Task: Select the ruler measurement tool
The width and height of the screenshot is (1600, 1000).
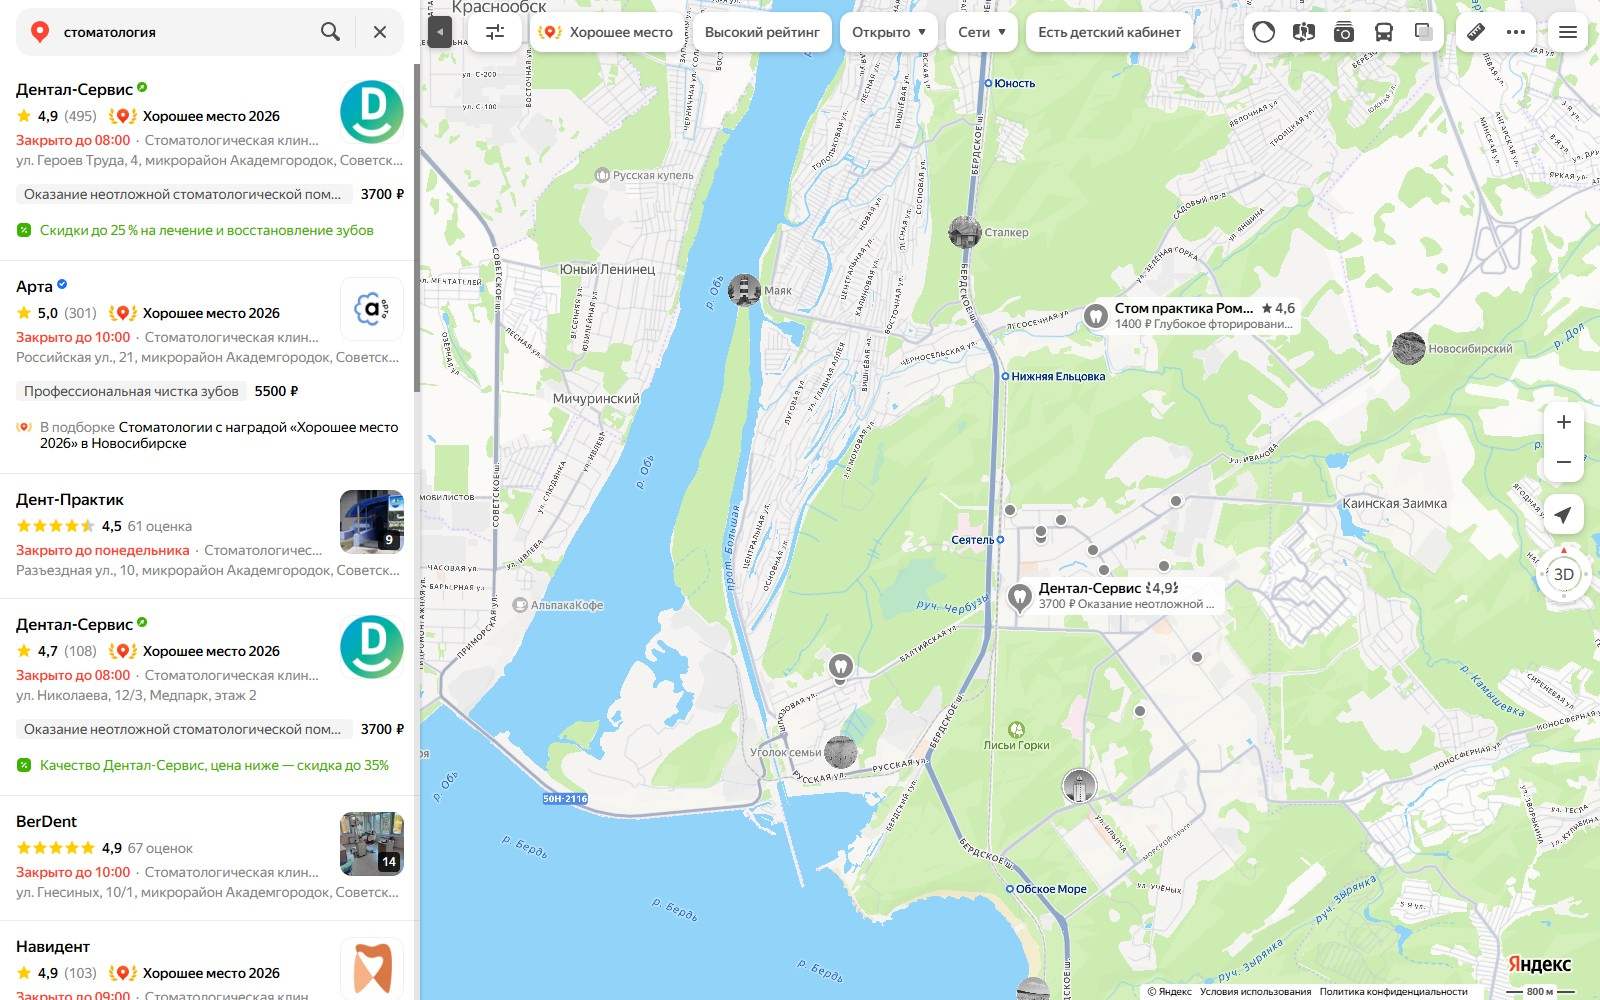Action: coord(1476,32)
